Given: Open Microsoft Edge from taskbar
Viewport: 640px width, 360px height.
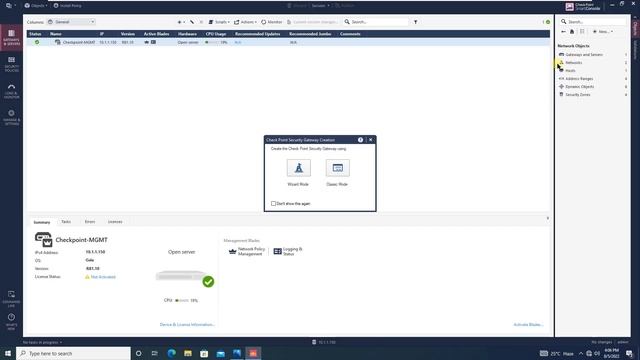Looking at the screenshot, I should [x=171, y=353].
